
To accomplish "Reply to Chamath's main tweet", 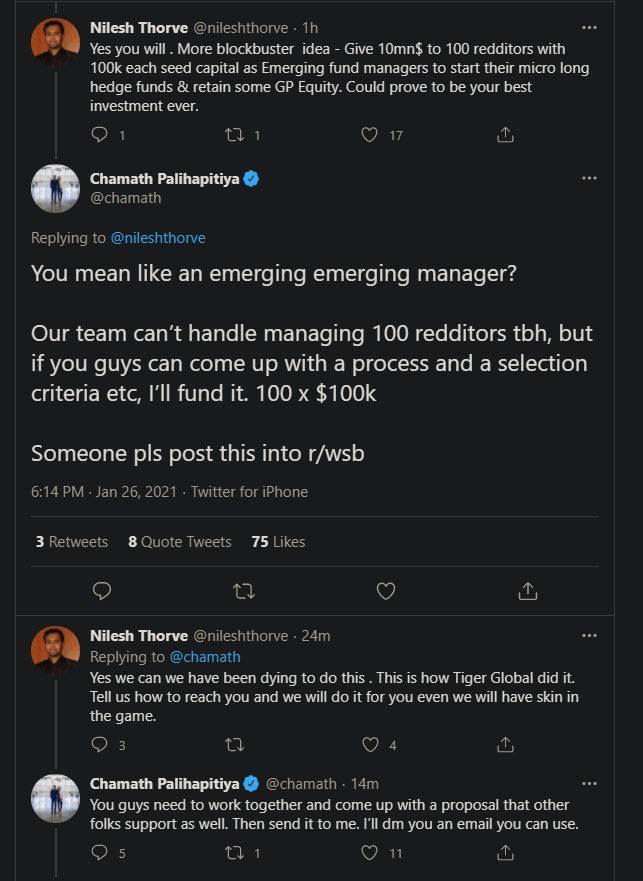I will 101,591.
